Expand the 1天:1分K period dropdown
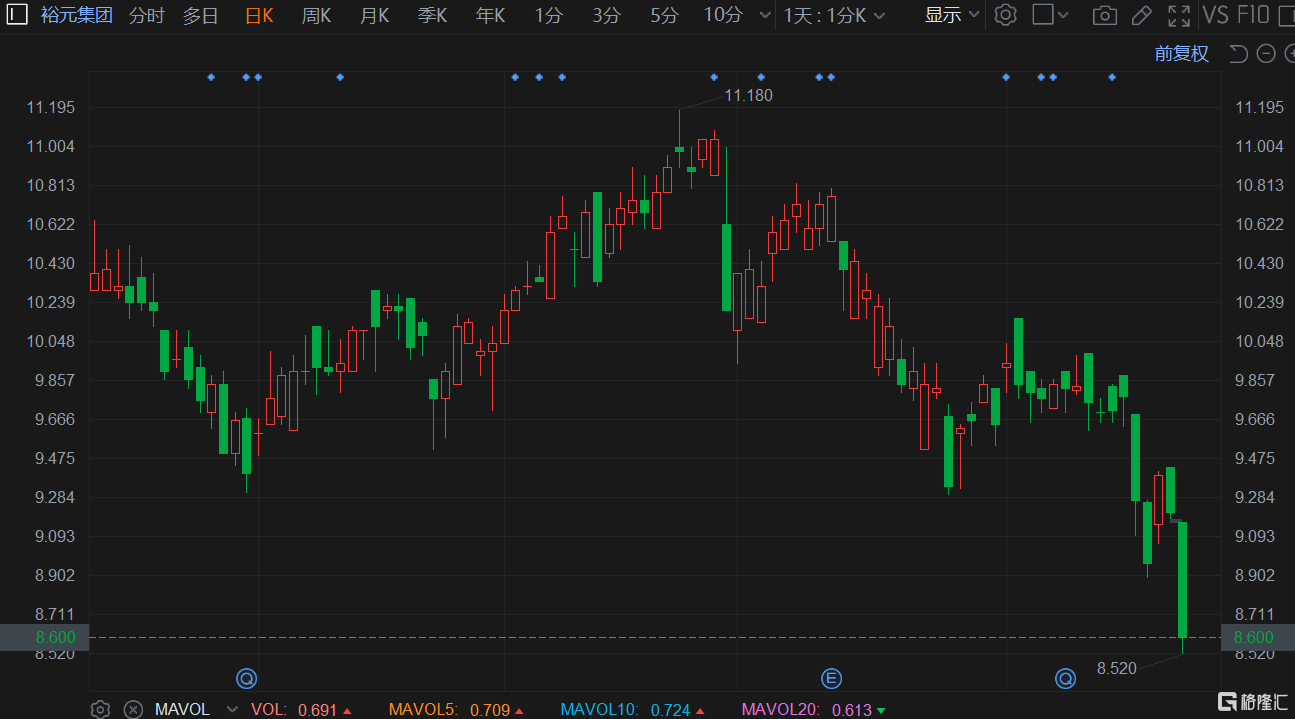 pos(834,15)
